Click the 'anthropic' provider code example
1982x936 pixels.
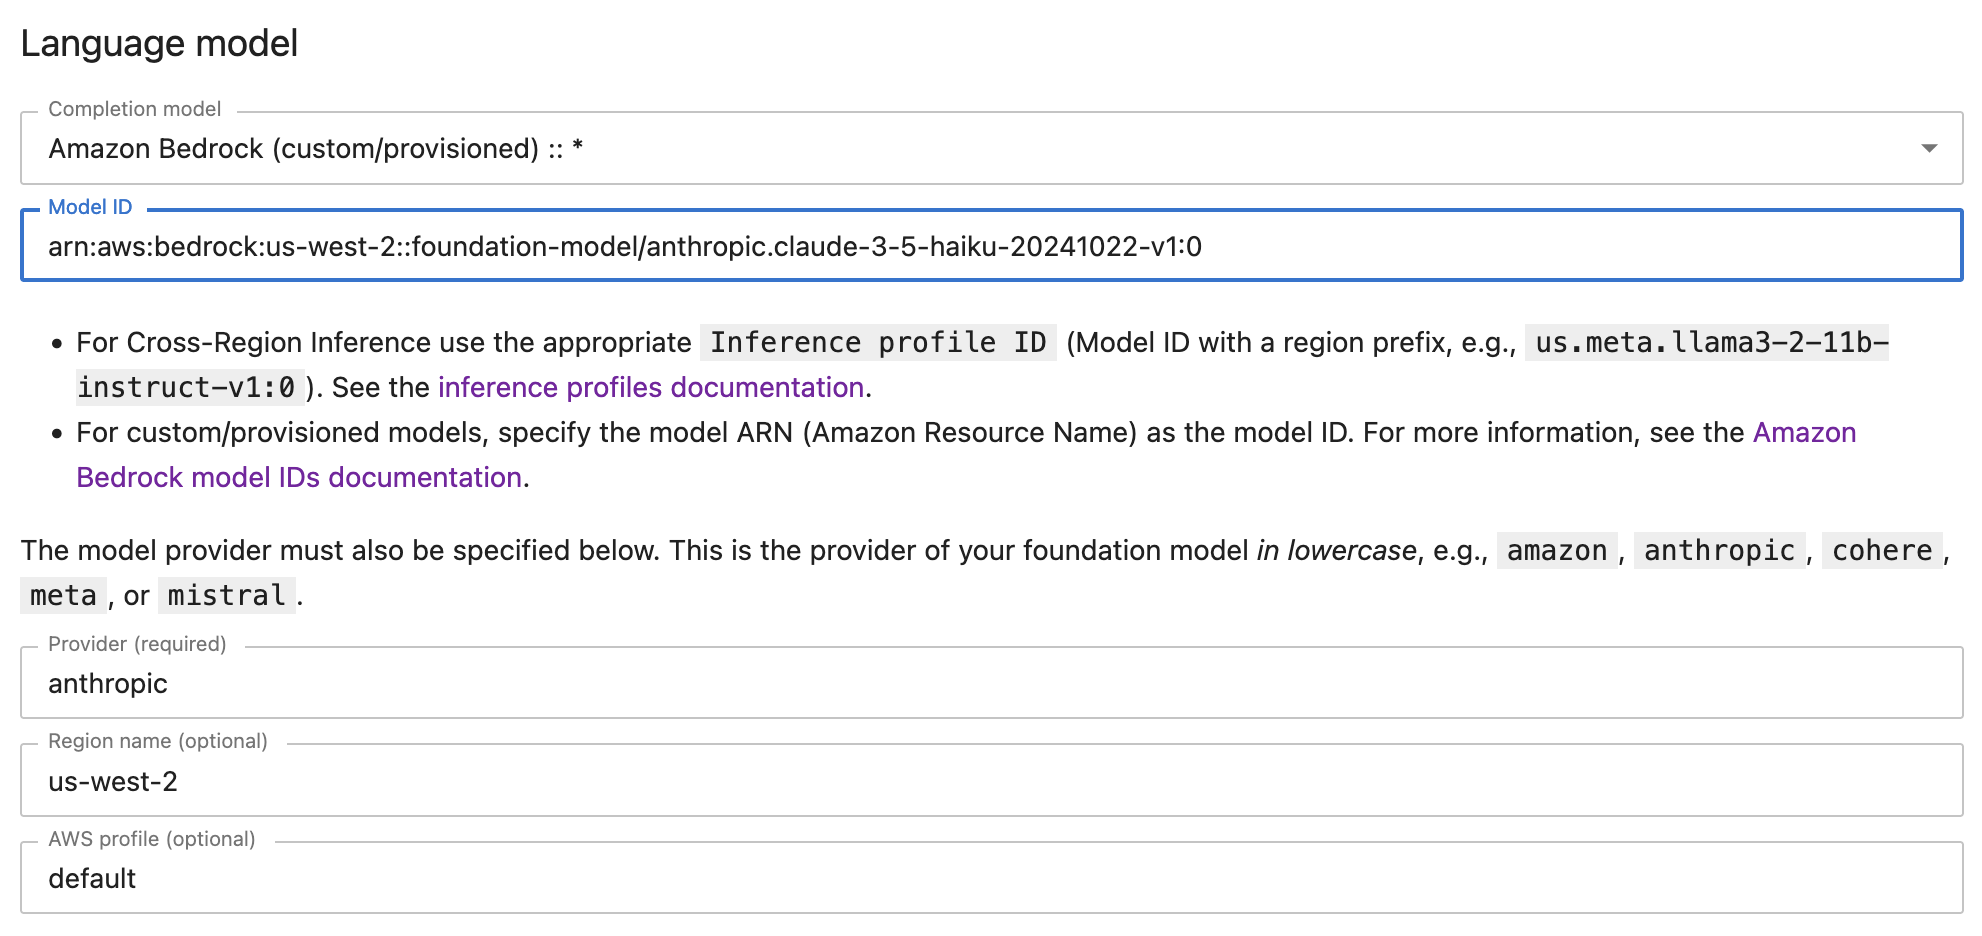(1719, 550)
